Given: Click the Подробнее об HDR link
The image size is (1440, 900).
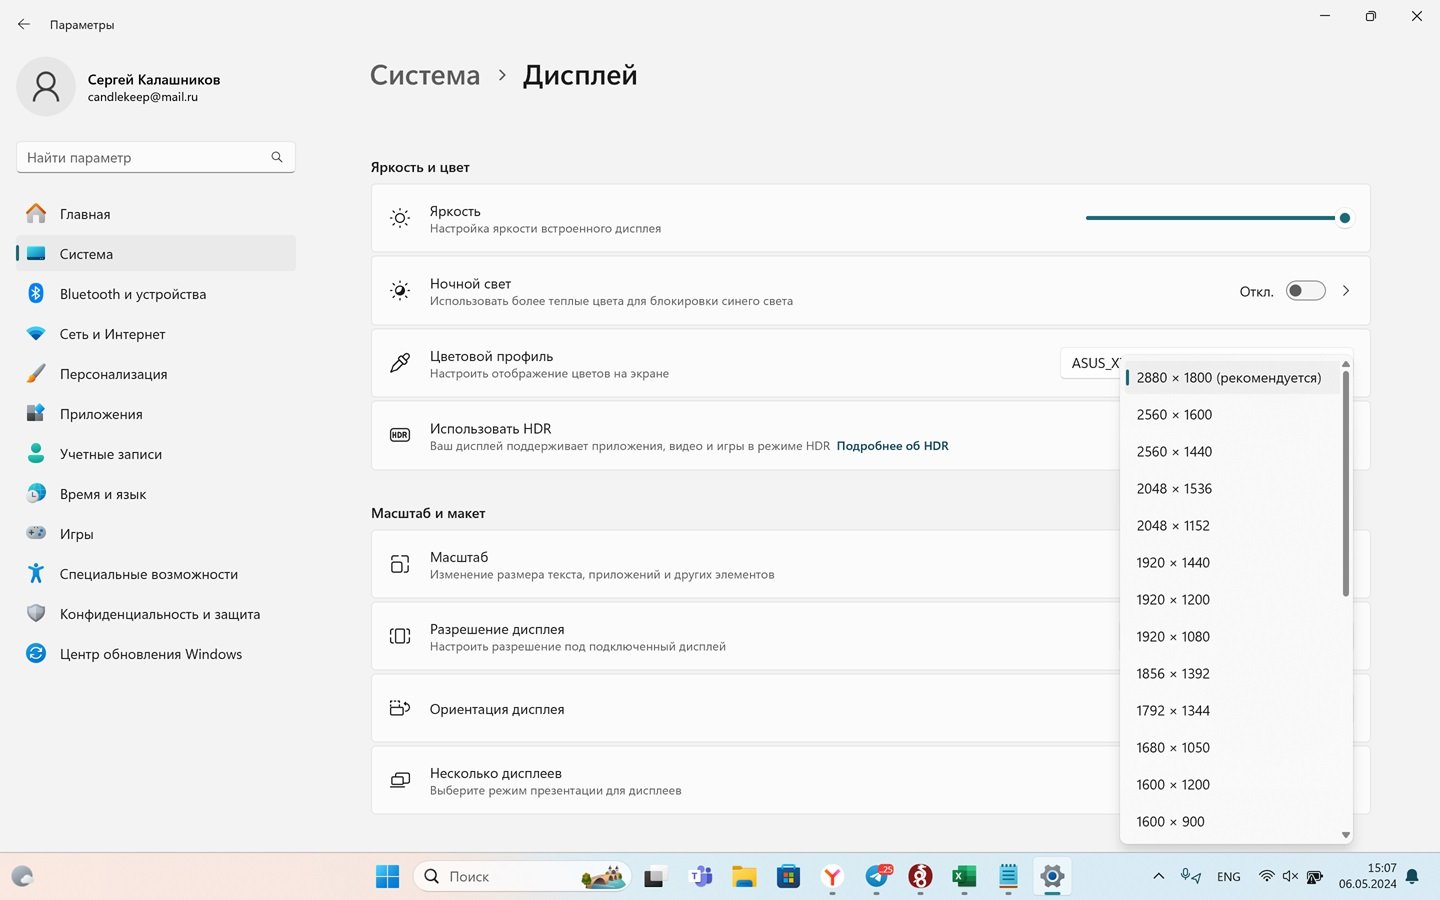Looking at the screenshot, I should pos(892,446).
